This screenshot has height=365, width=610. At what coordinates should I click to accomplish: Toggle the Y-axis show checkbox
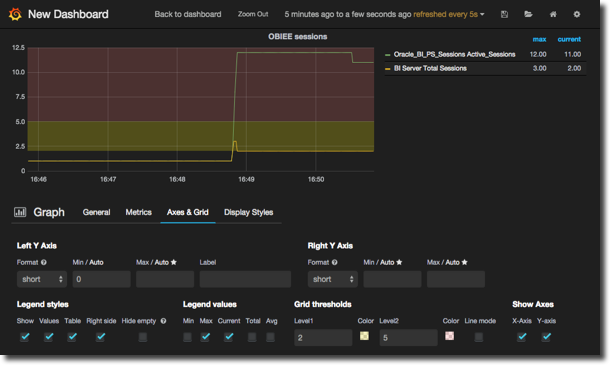(x=546, y=337)
